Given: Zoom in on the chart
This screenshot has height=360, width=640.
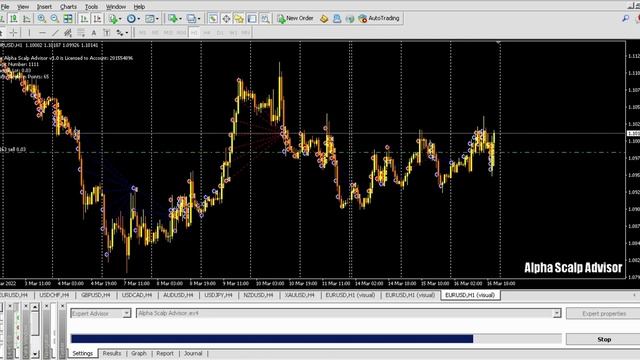Looking at the screenshot, I should point(41,18).
